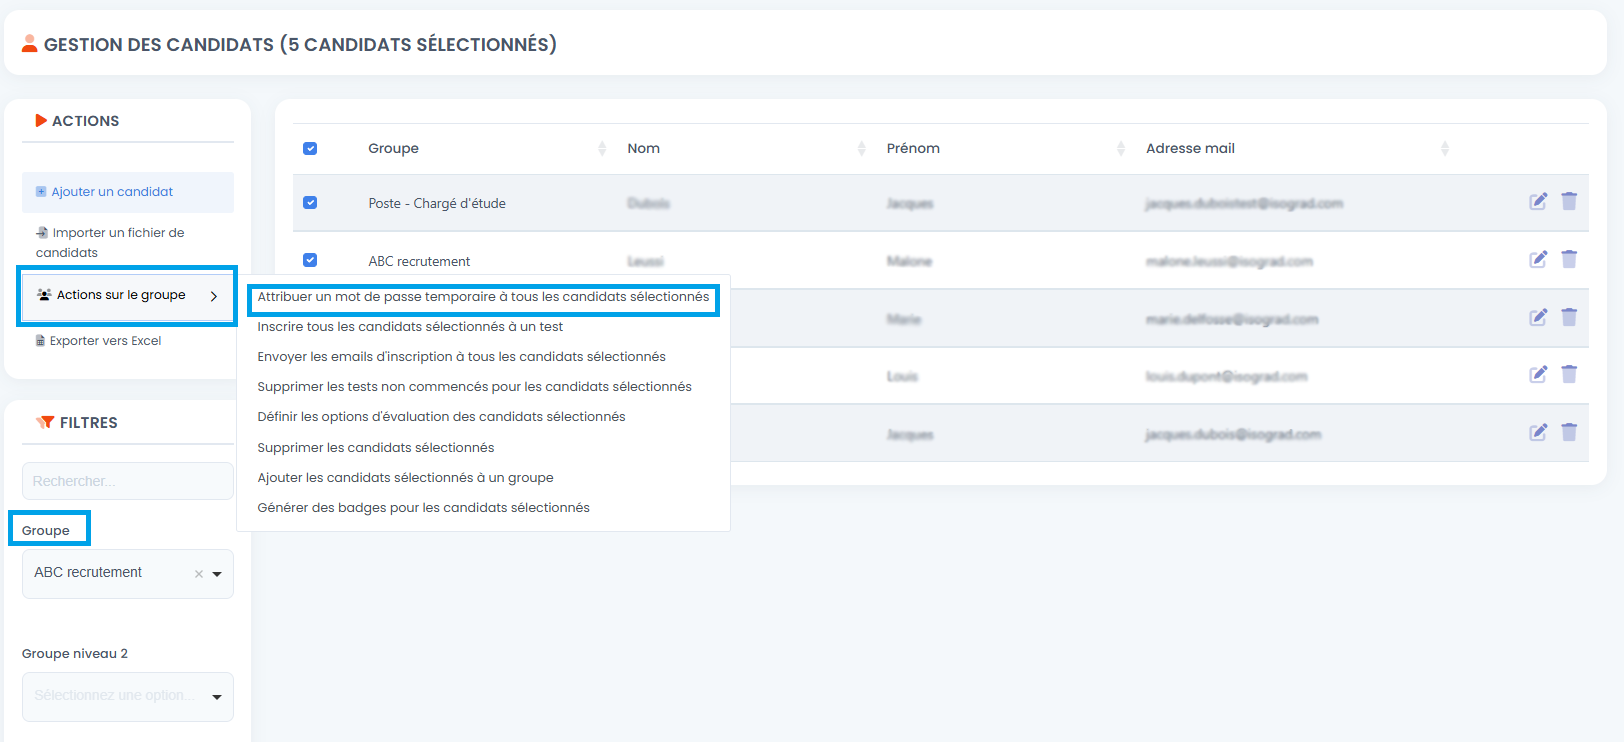Open the Groupe filter dropdown
The image size is (1624, 742).
pos(128,574)
